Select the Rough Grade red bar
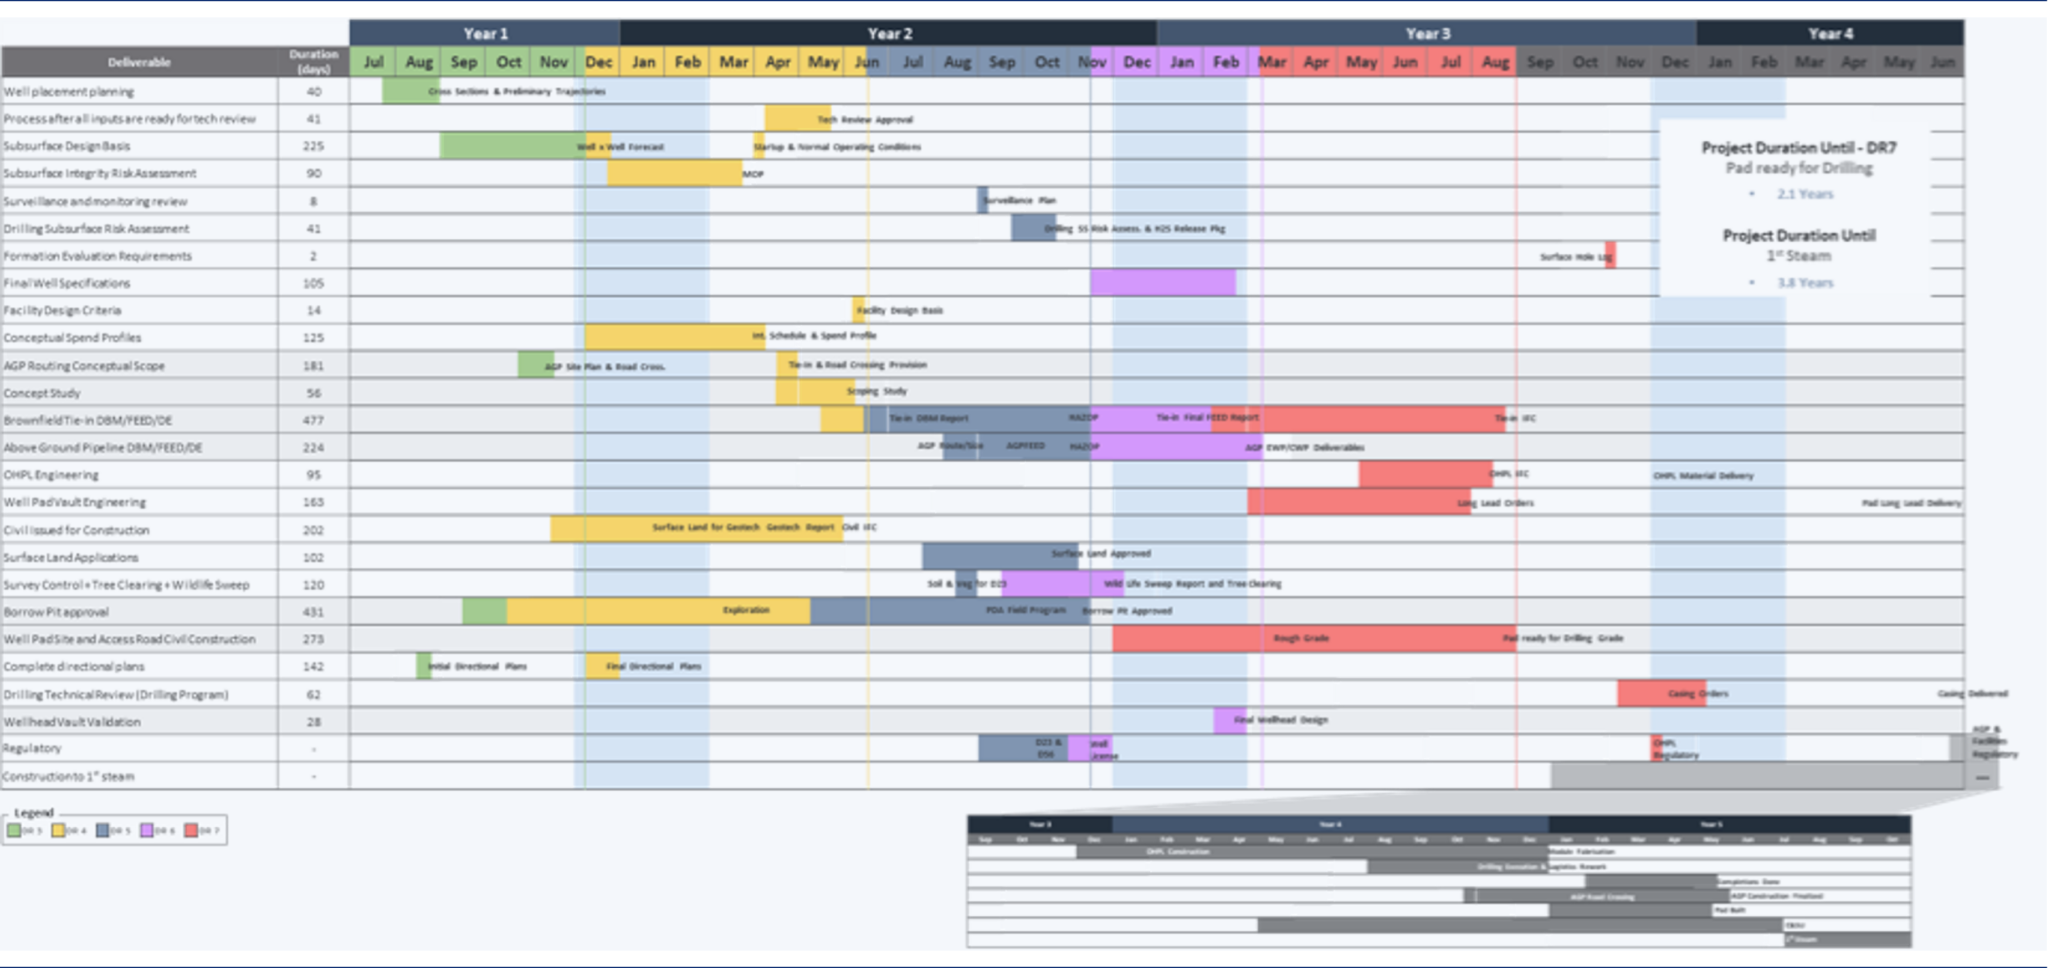 (1300, 638)
